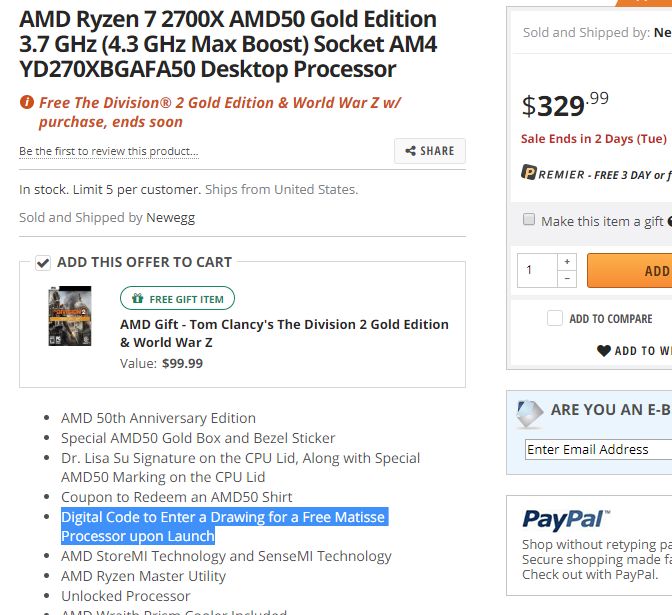
Task: Increase quantity with the plus stepper
Action: [x=567, y=261]
